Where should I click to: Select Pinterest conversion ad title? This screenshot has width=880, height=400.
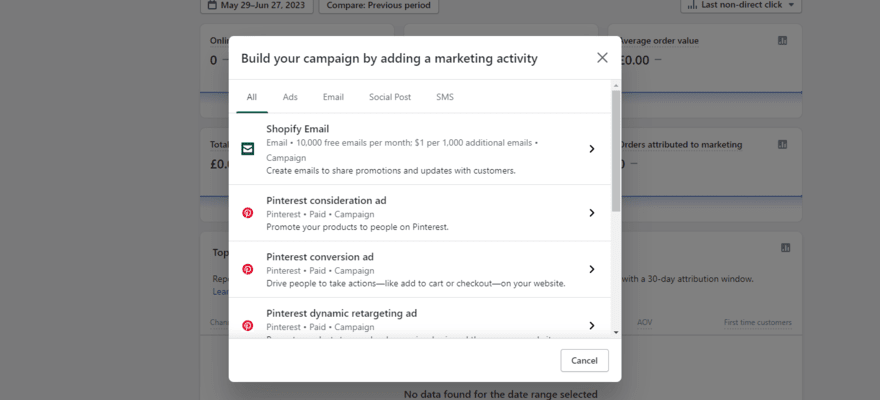320,257
